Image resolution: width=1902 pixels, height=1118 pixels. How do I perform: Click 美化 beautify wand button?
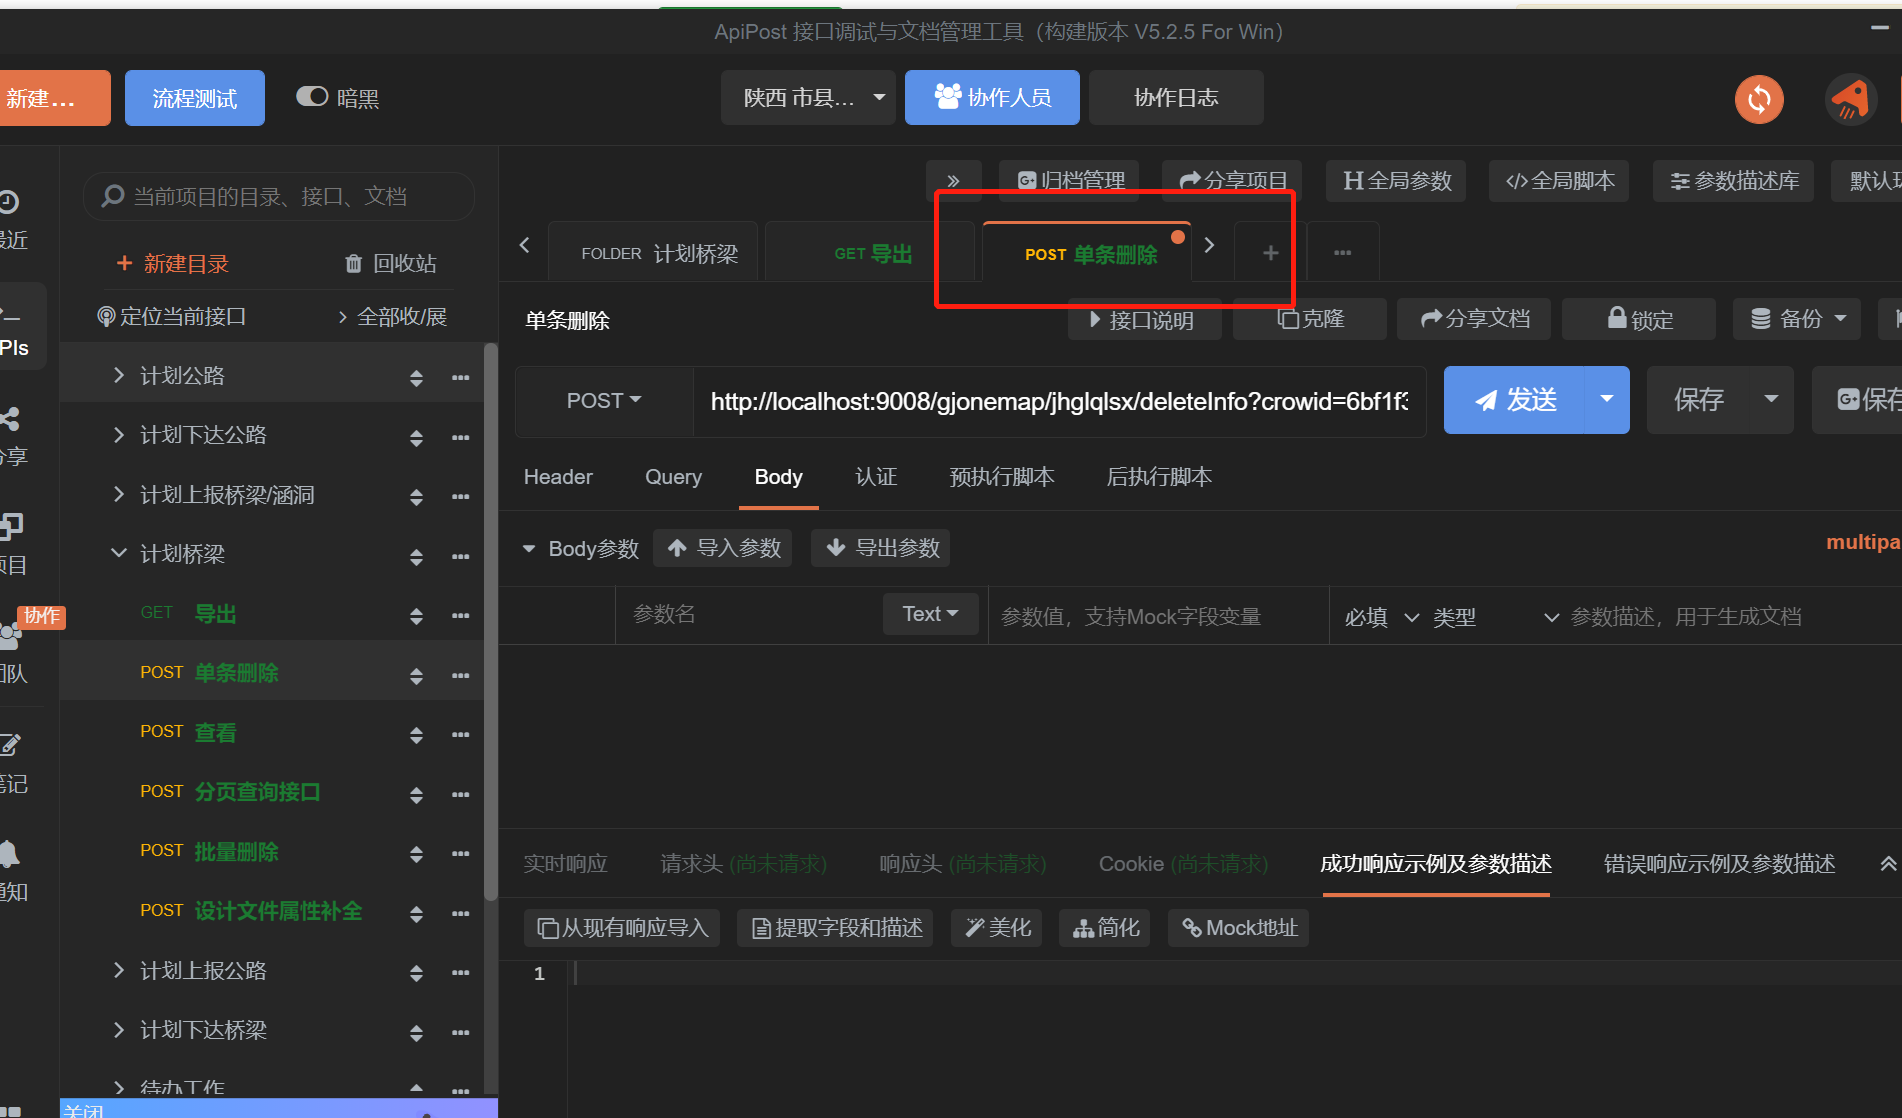[x=997, y=928]
